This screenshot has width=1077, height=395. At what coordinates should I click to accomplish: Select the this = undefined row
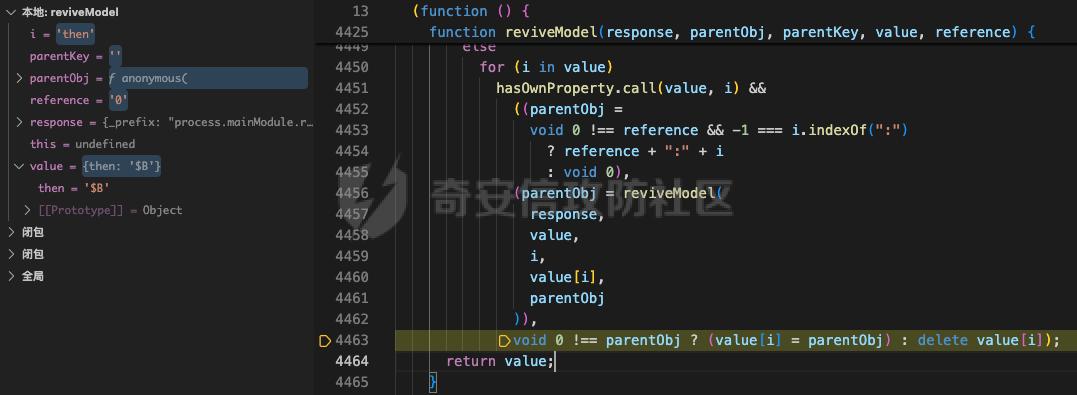(157, 144)
